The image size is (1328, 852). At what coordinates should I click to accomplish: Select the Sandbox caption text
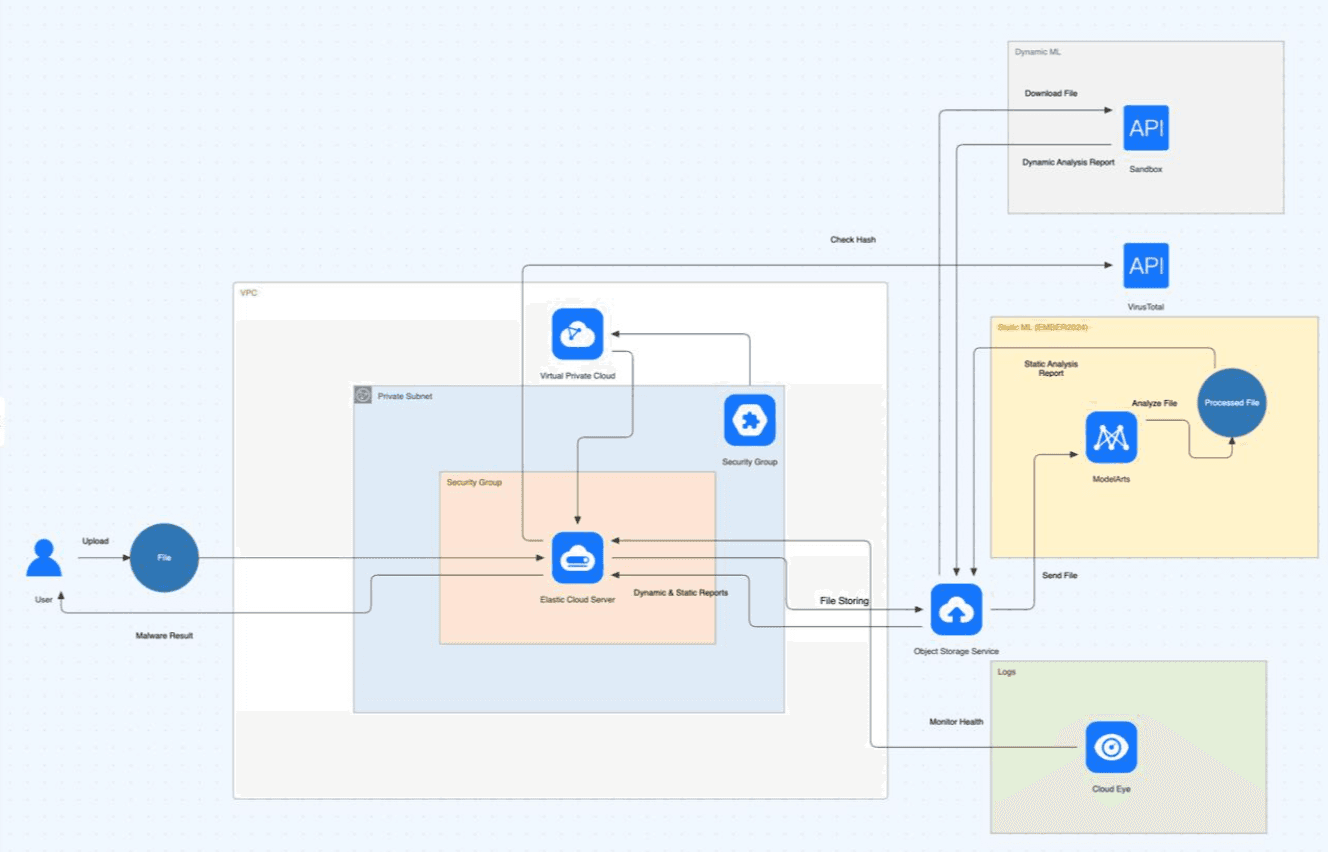[1146, 169]
